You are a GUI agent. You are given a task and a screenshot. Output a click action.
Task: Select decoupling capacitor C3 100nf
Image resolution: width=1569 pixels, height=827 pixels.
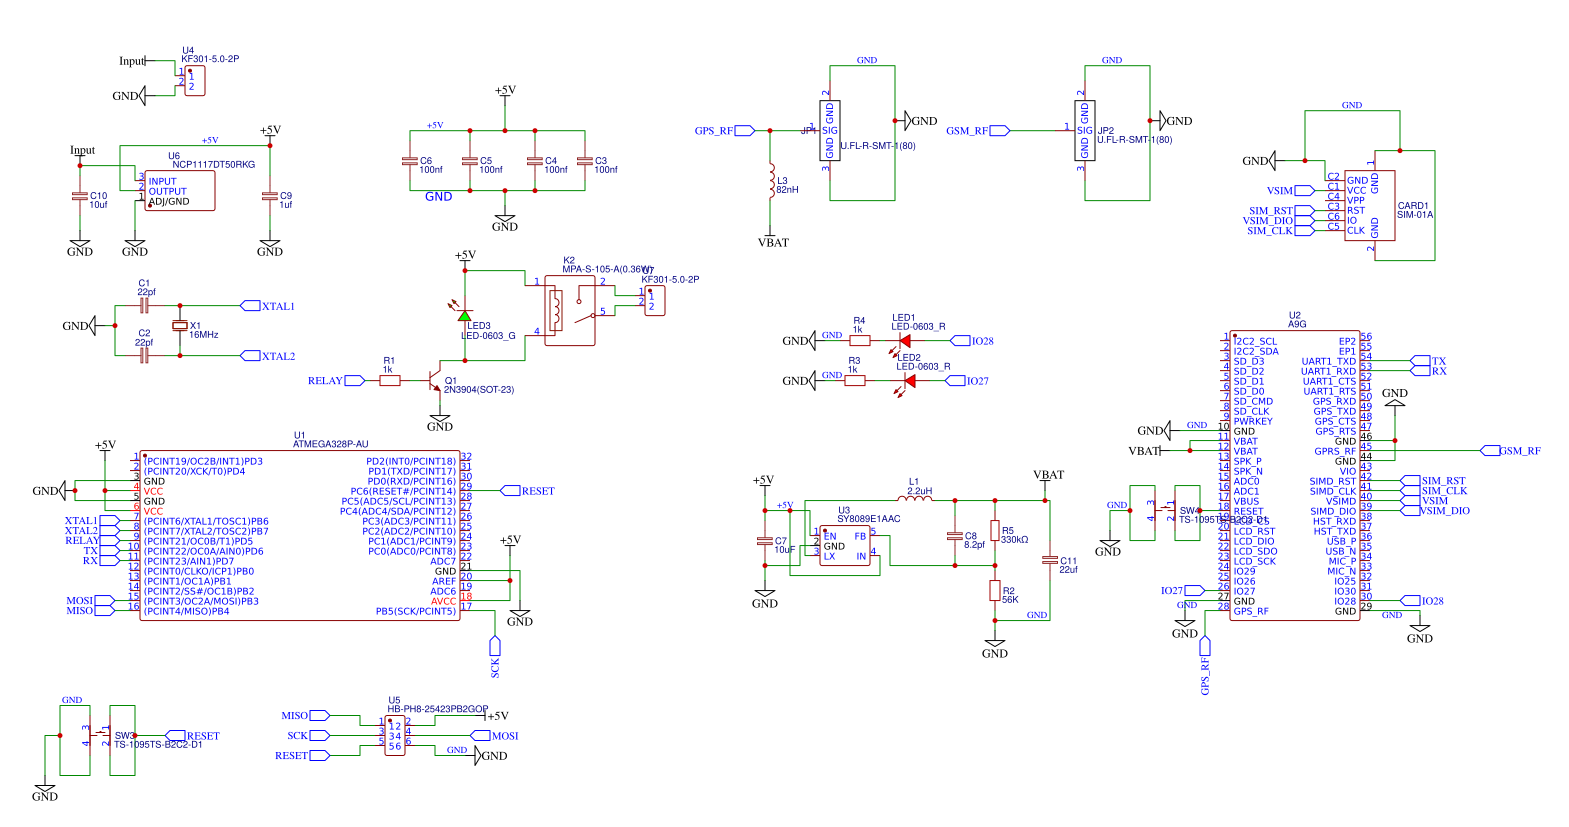pyautogui.click(x=584, y=160)
